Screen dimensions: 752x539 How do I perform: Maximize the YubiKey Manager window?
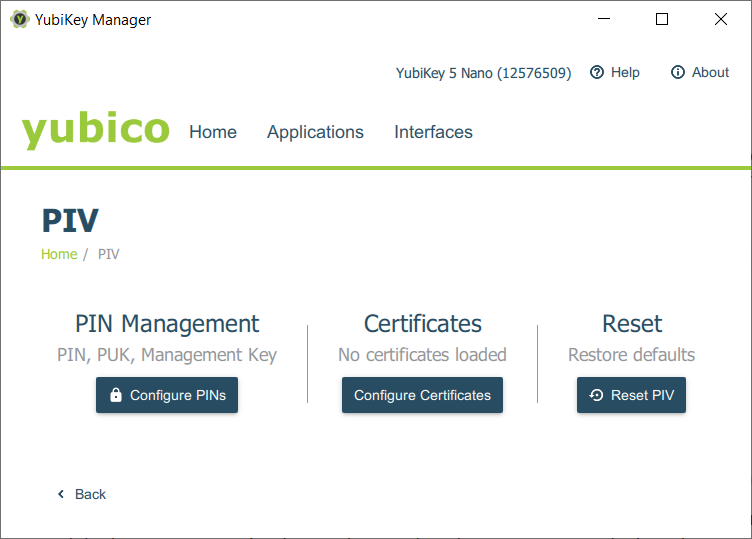(x=662, y=19)
